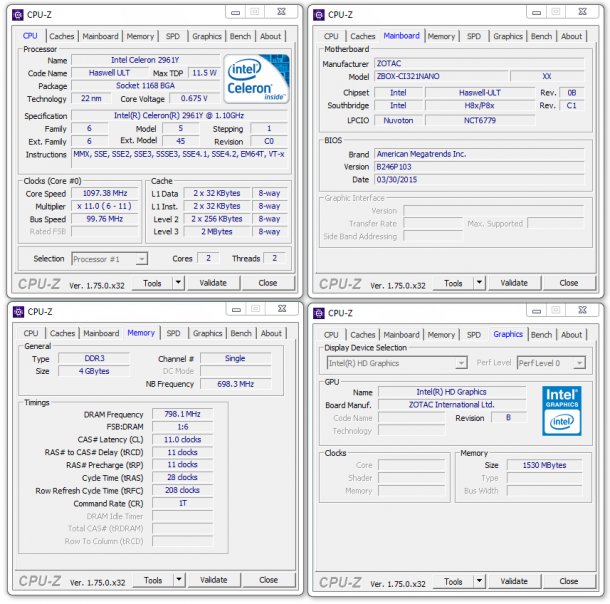Screen dimensions: 610x604
Task: Select the About tab in the Graphics window
Action: point(571,334)
